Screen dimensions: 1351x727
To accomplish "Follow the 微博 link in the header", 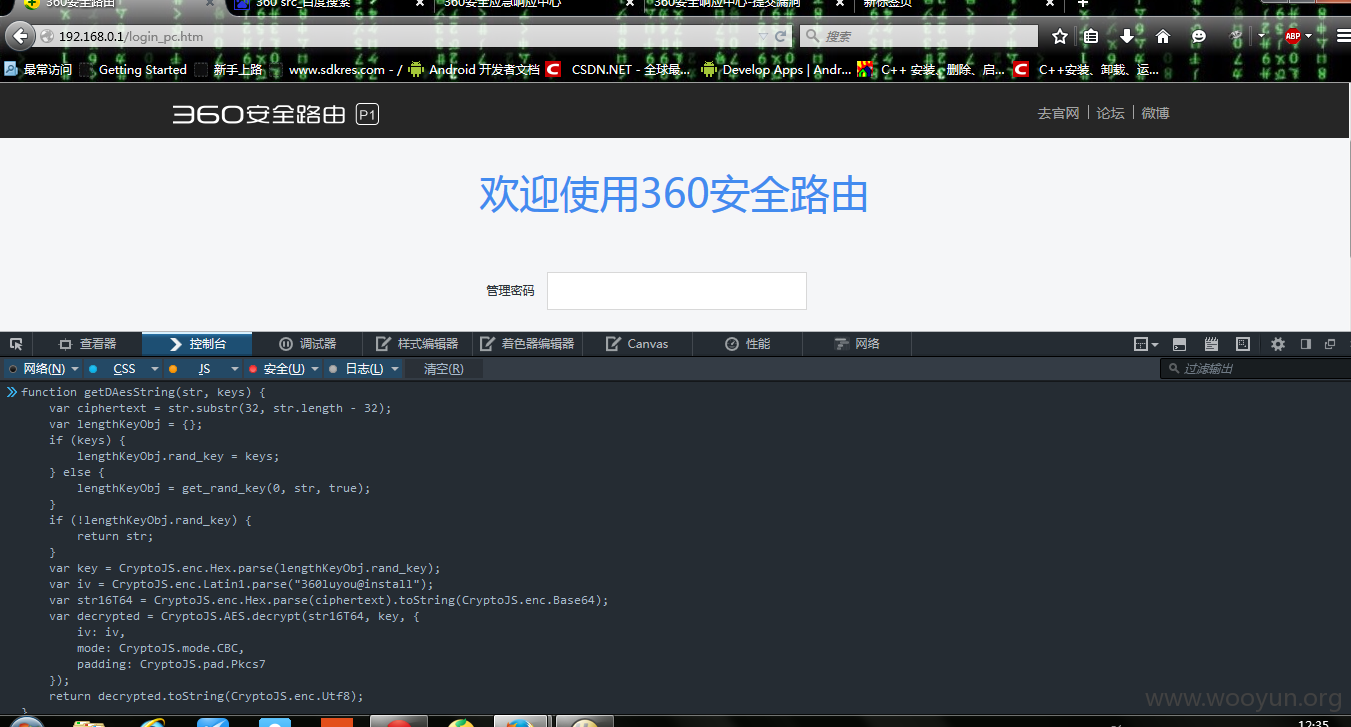I will [1155, 113].
